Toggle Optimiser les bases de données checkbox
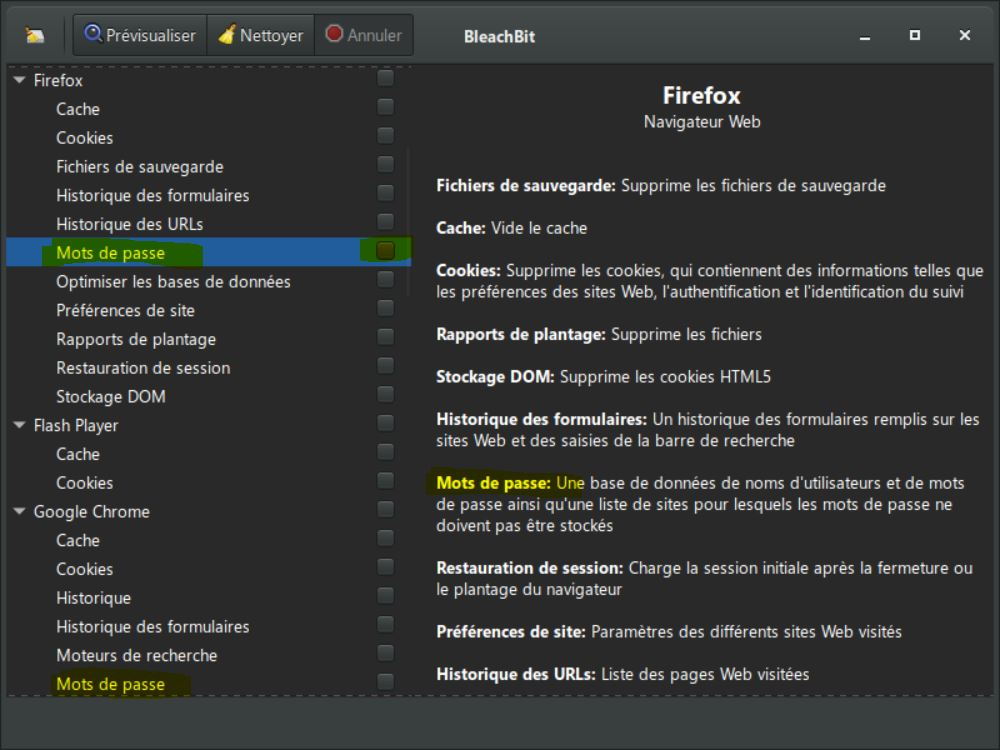The height and width of the screenshot is (750, 1000). click(x=385, y=279)
